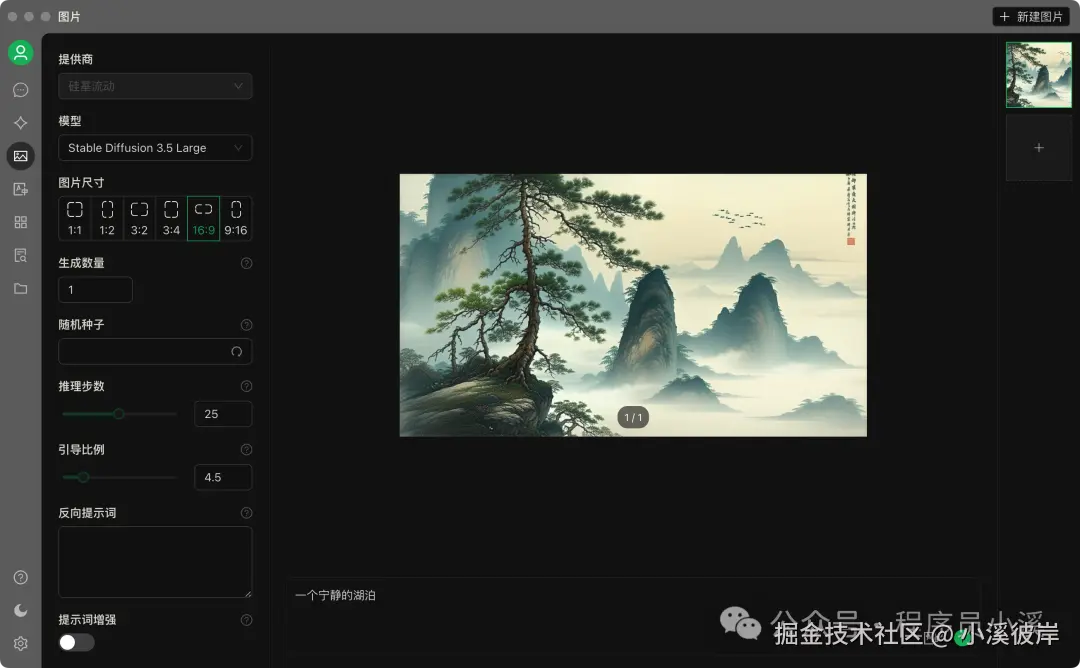The image size is (1080, 668).
Task: Open the 提供商 provider dropdown
Action: coord(155,86)
